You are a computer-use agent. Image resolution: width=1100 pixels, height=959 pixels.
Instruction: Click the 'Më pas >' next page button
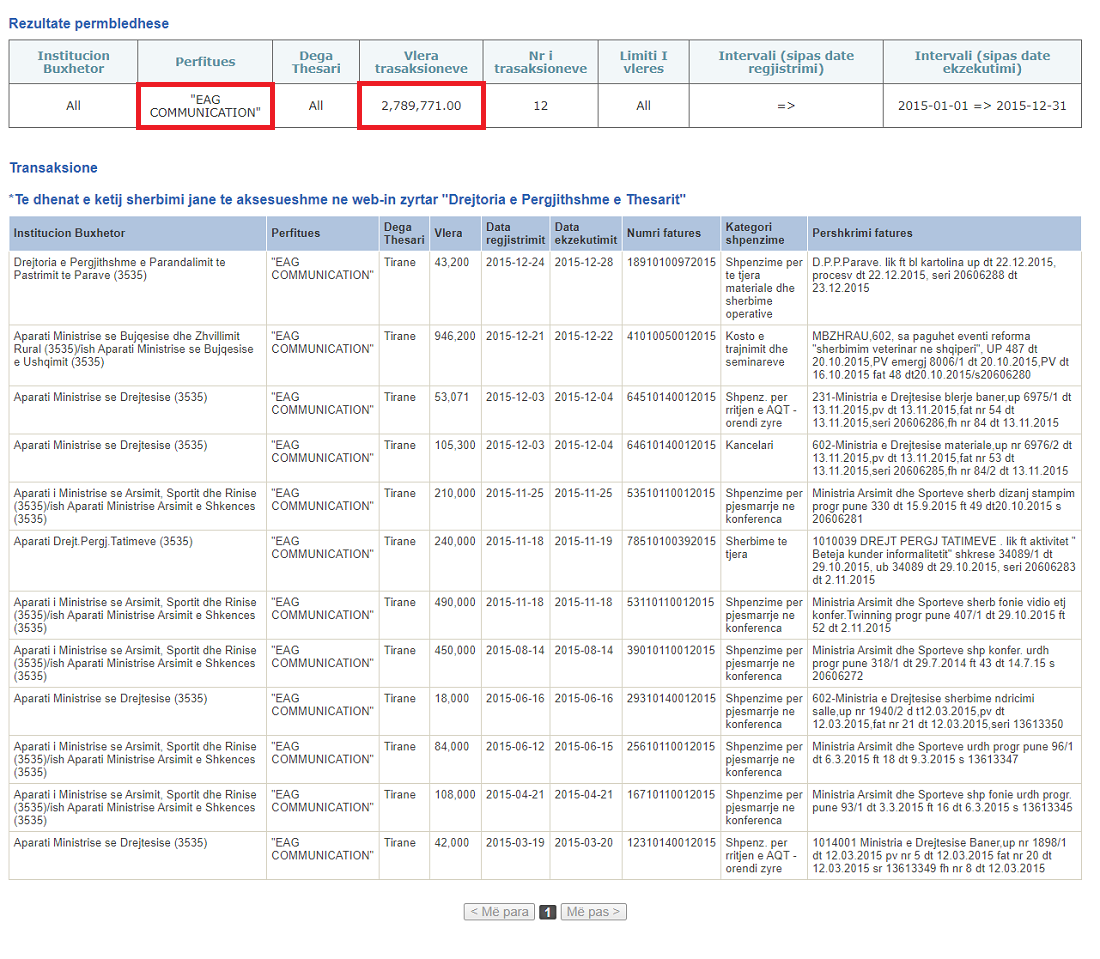point(593,912)
